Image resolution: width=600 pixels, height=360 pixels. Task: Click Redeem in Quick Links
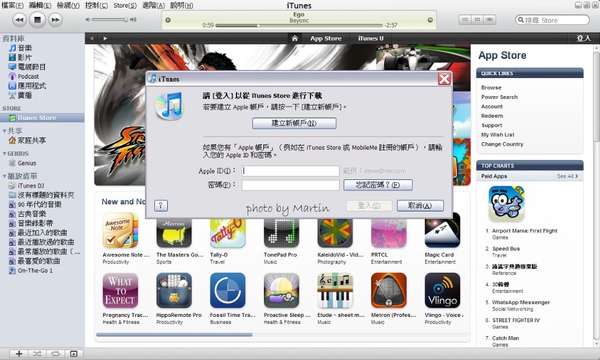[x=492, y=116]
